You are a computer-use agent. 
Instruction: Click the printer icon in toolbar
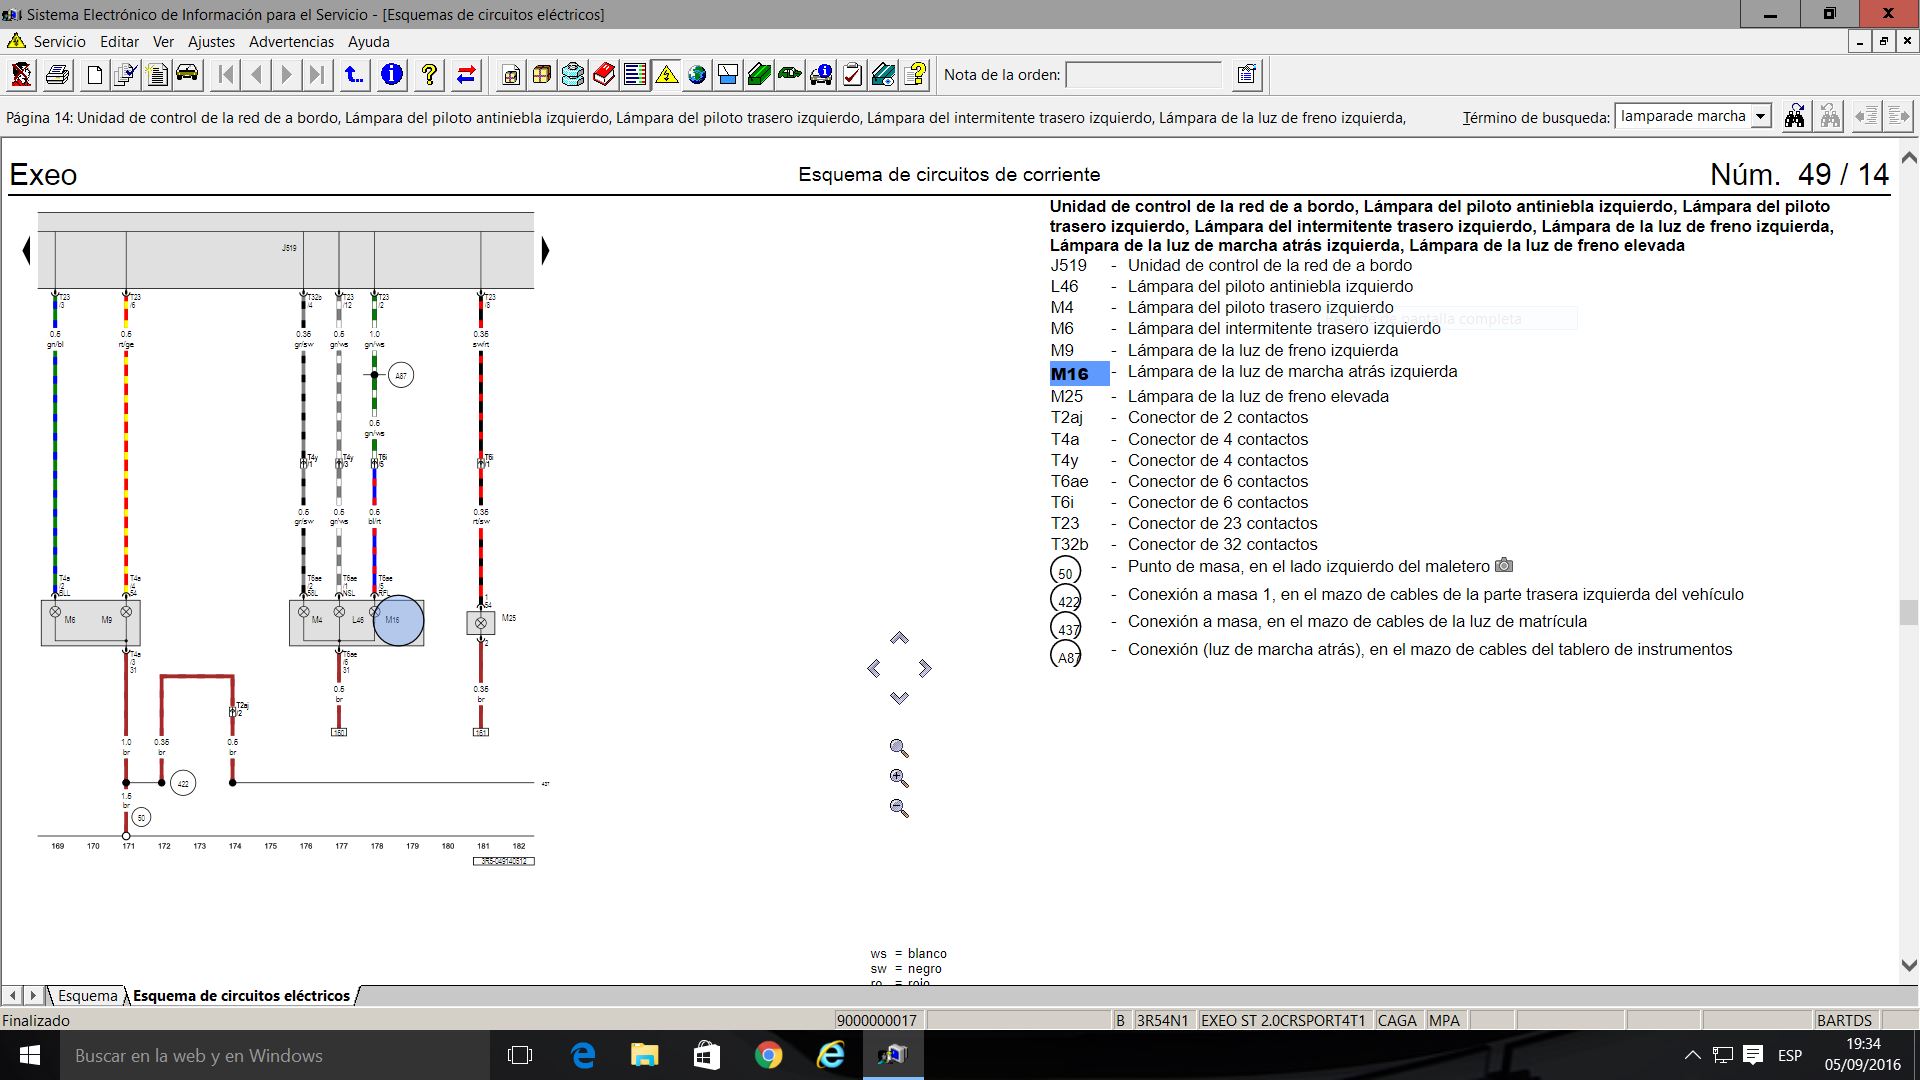click(x=58, y=74)
